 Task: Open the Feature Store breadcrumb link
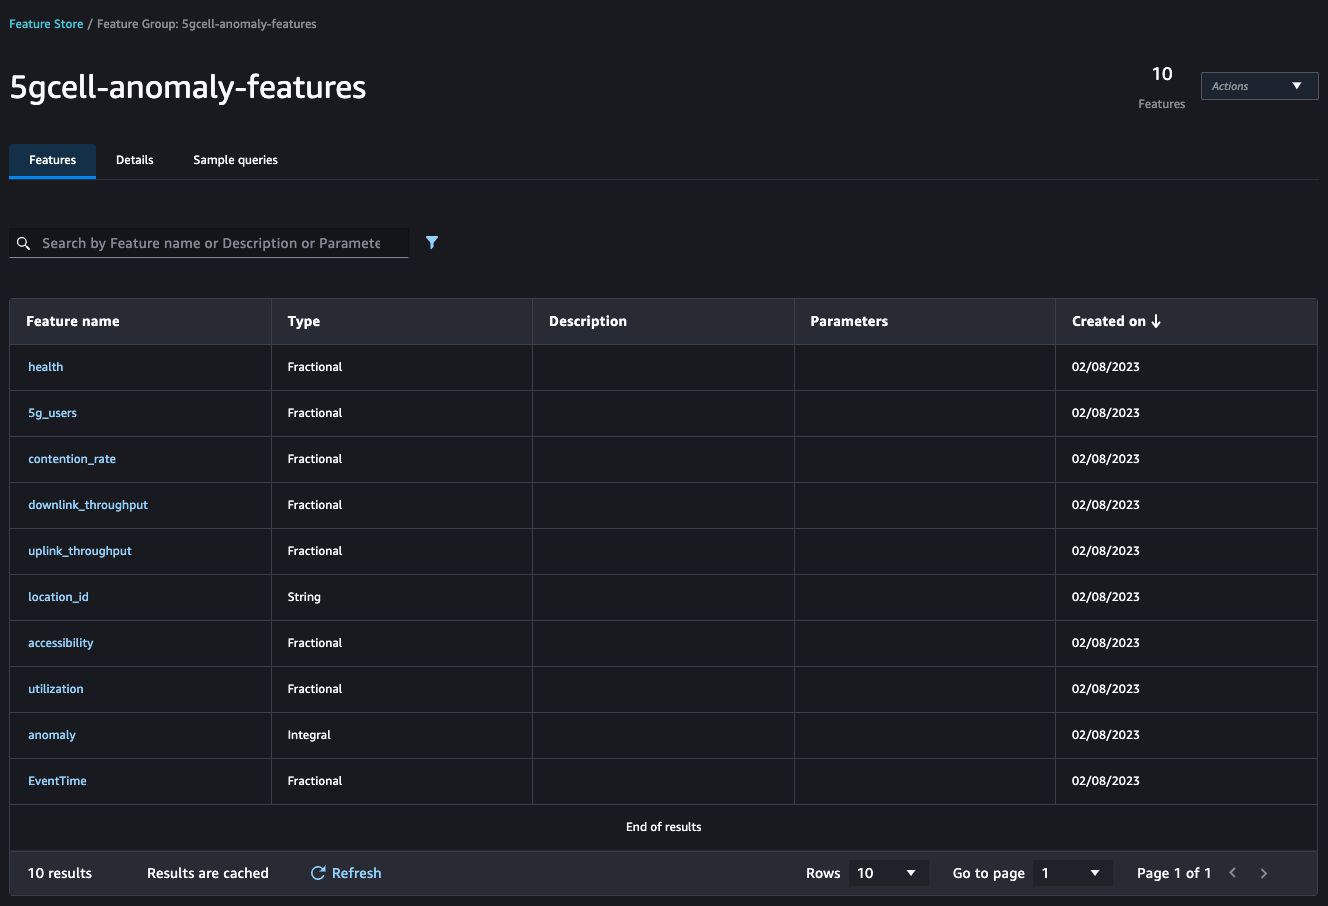click(46, 24)
